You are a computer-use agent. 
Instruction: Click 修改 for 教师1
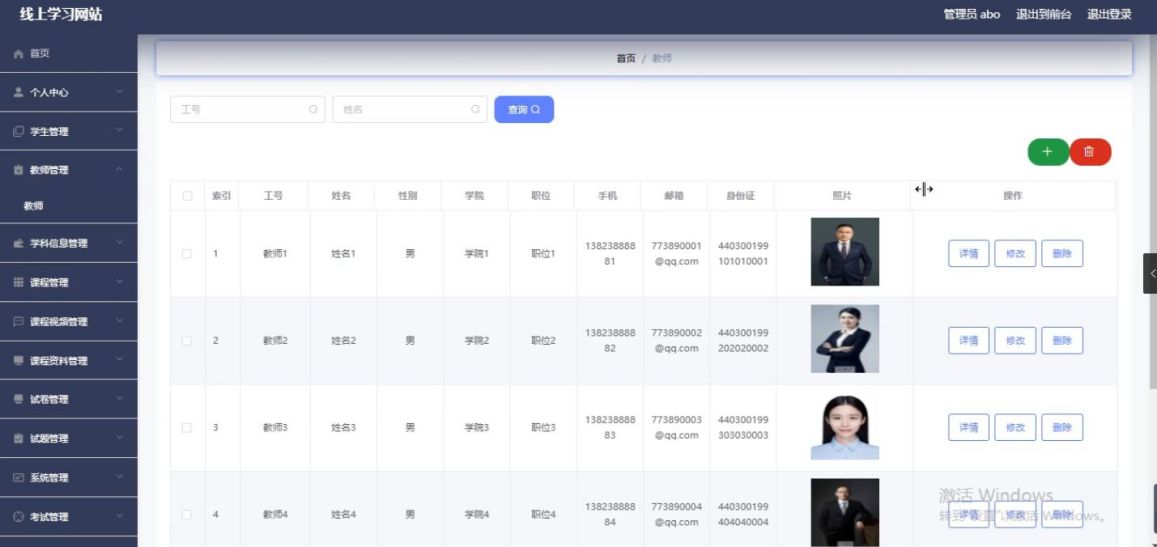coord(1015,253)
